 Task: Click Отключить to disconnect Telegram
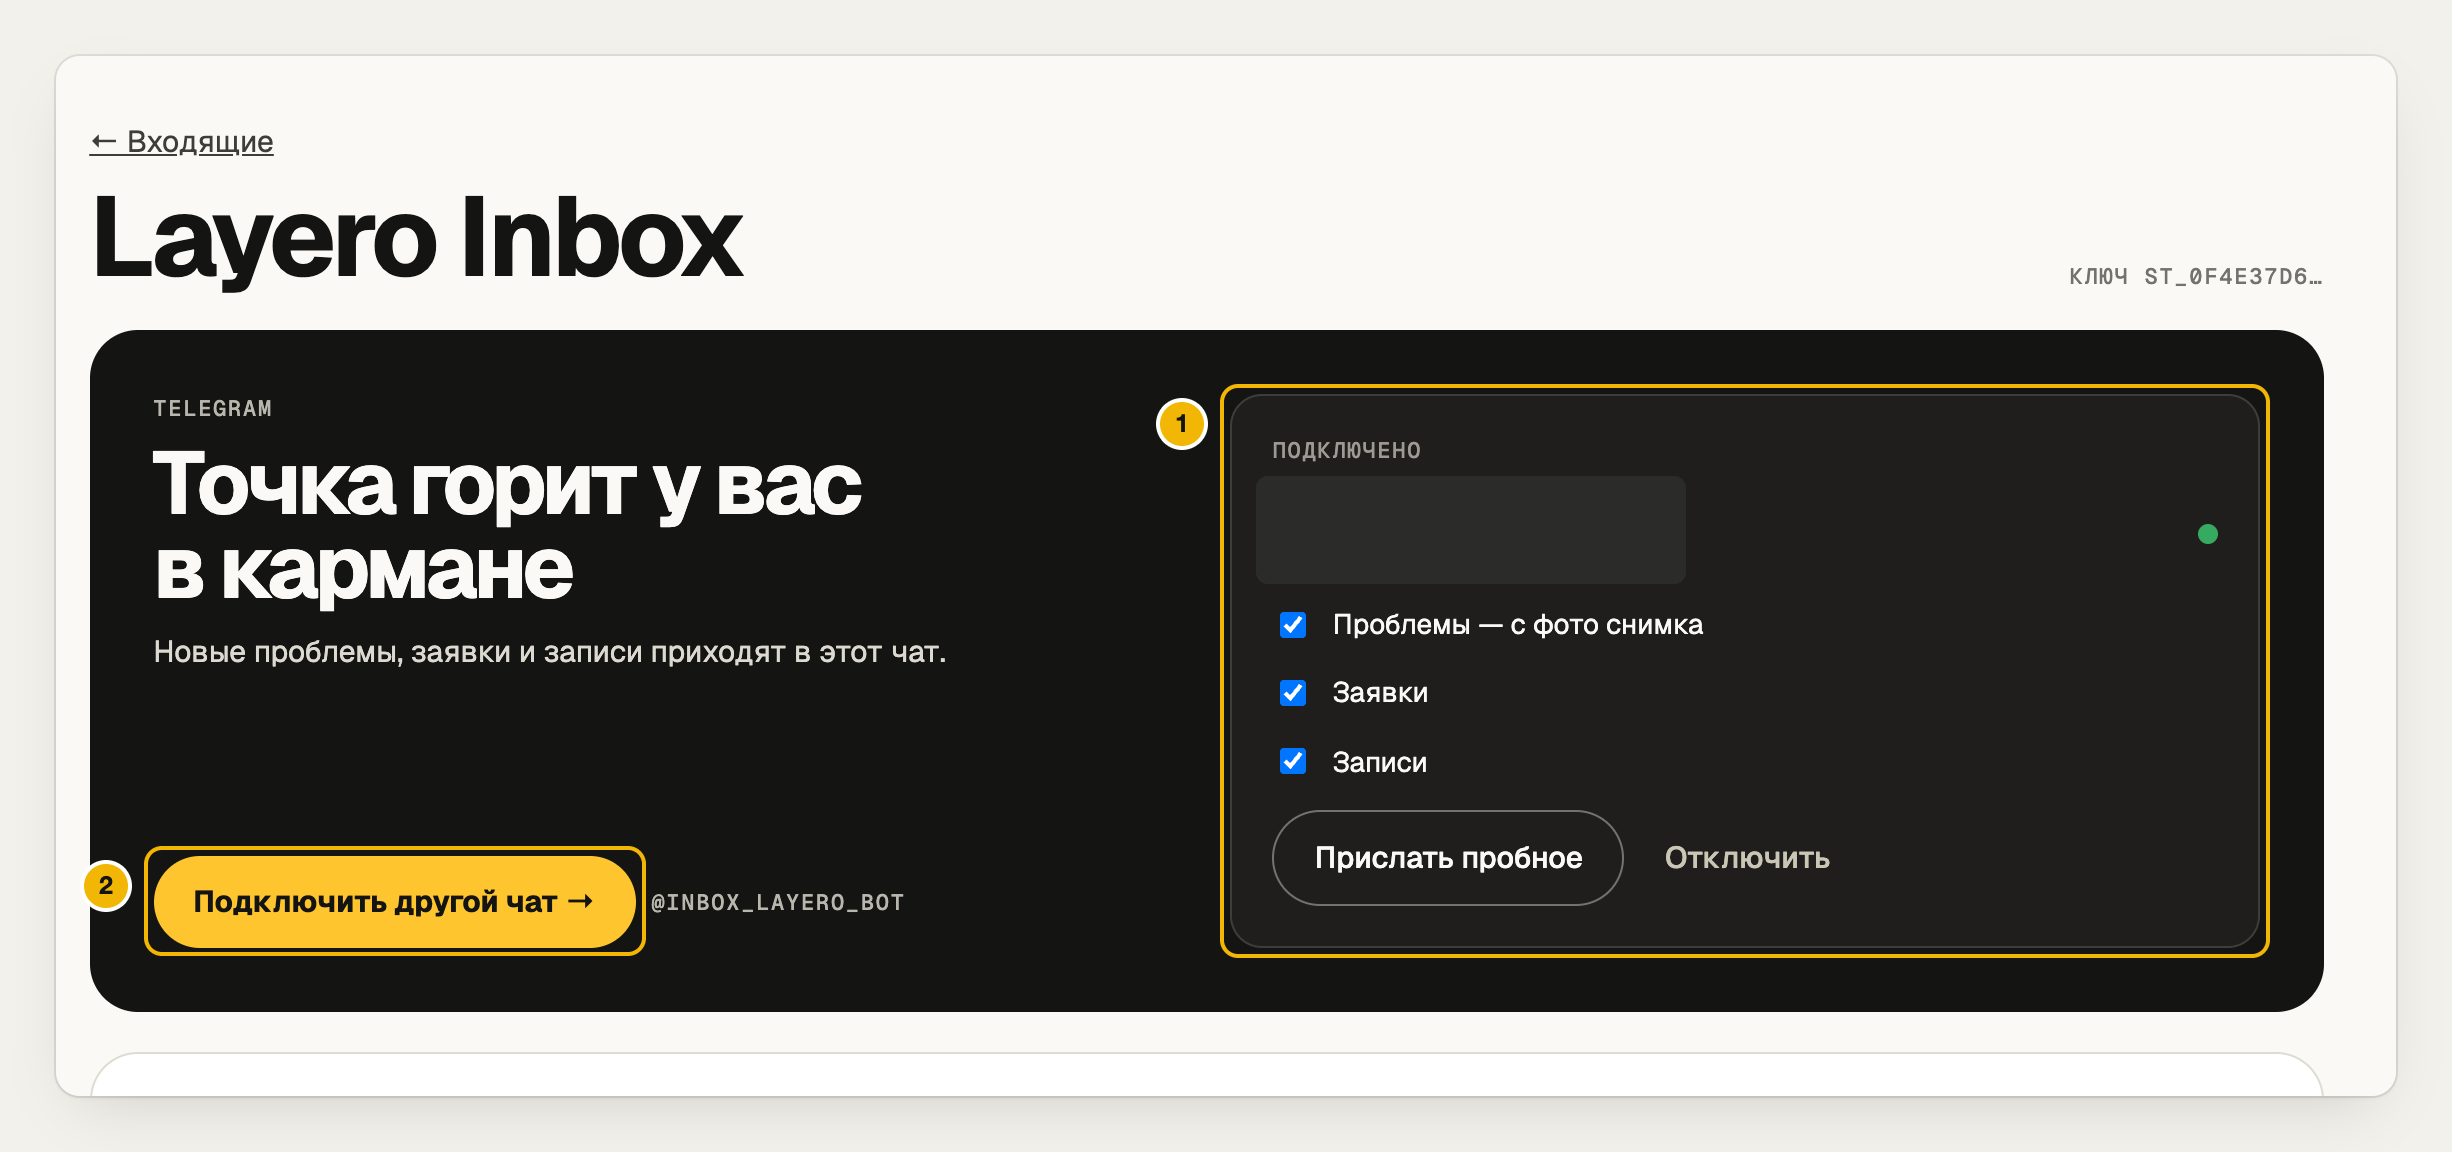pos(1747,858)
